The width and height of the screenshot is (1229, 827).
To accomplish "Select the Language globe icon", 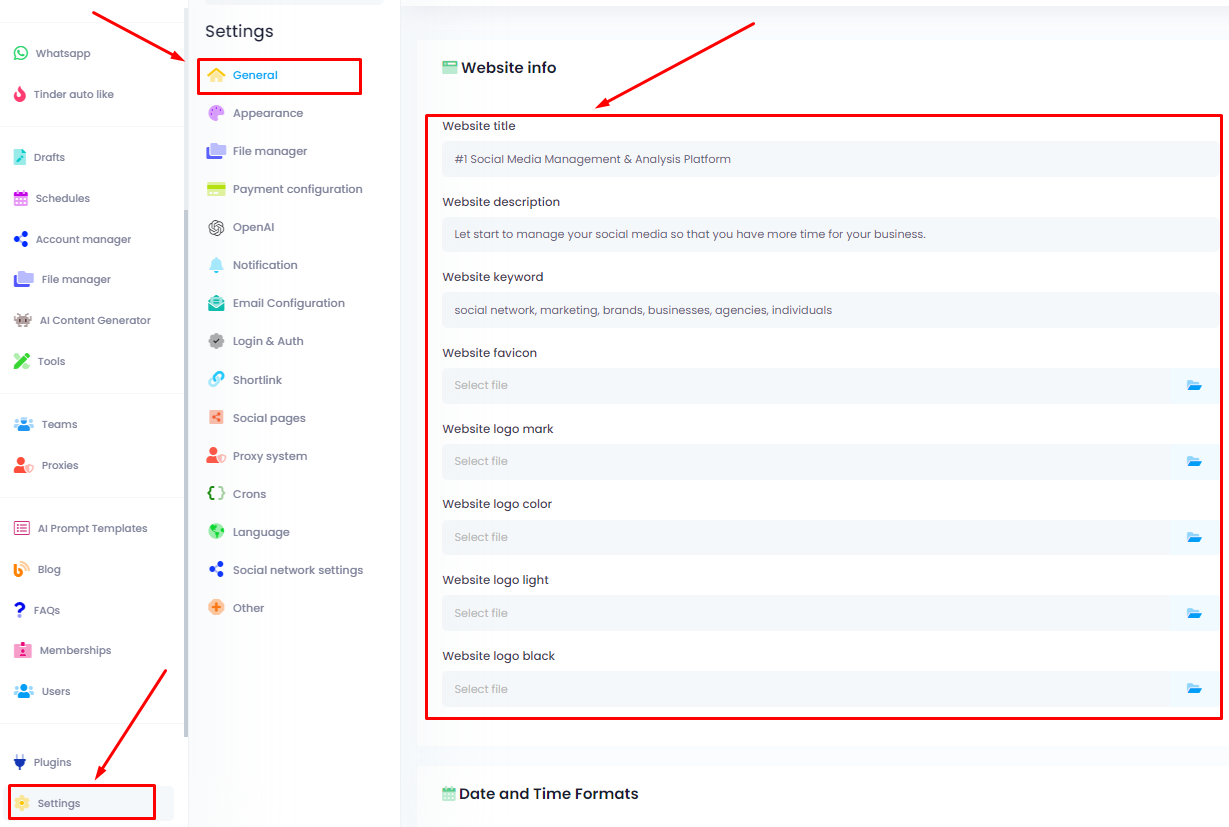I will click(216, 532).
